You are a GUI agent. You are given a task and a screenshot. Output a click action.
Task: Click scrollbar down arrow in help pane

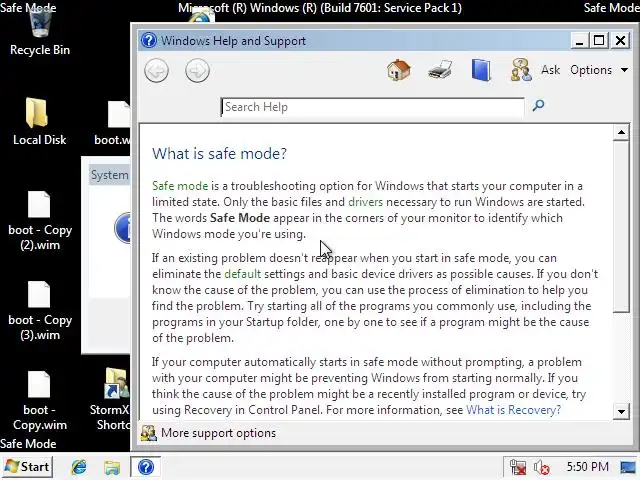(x=621, y=411)
